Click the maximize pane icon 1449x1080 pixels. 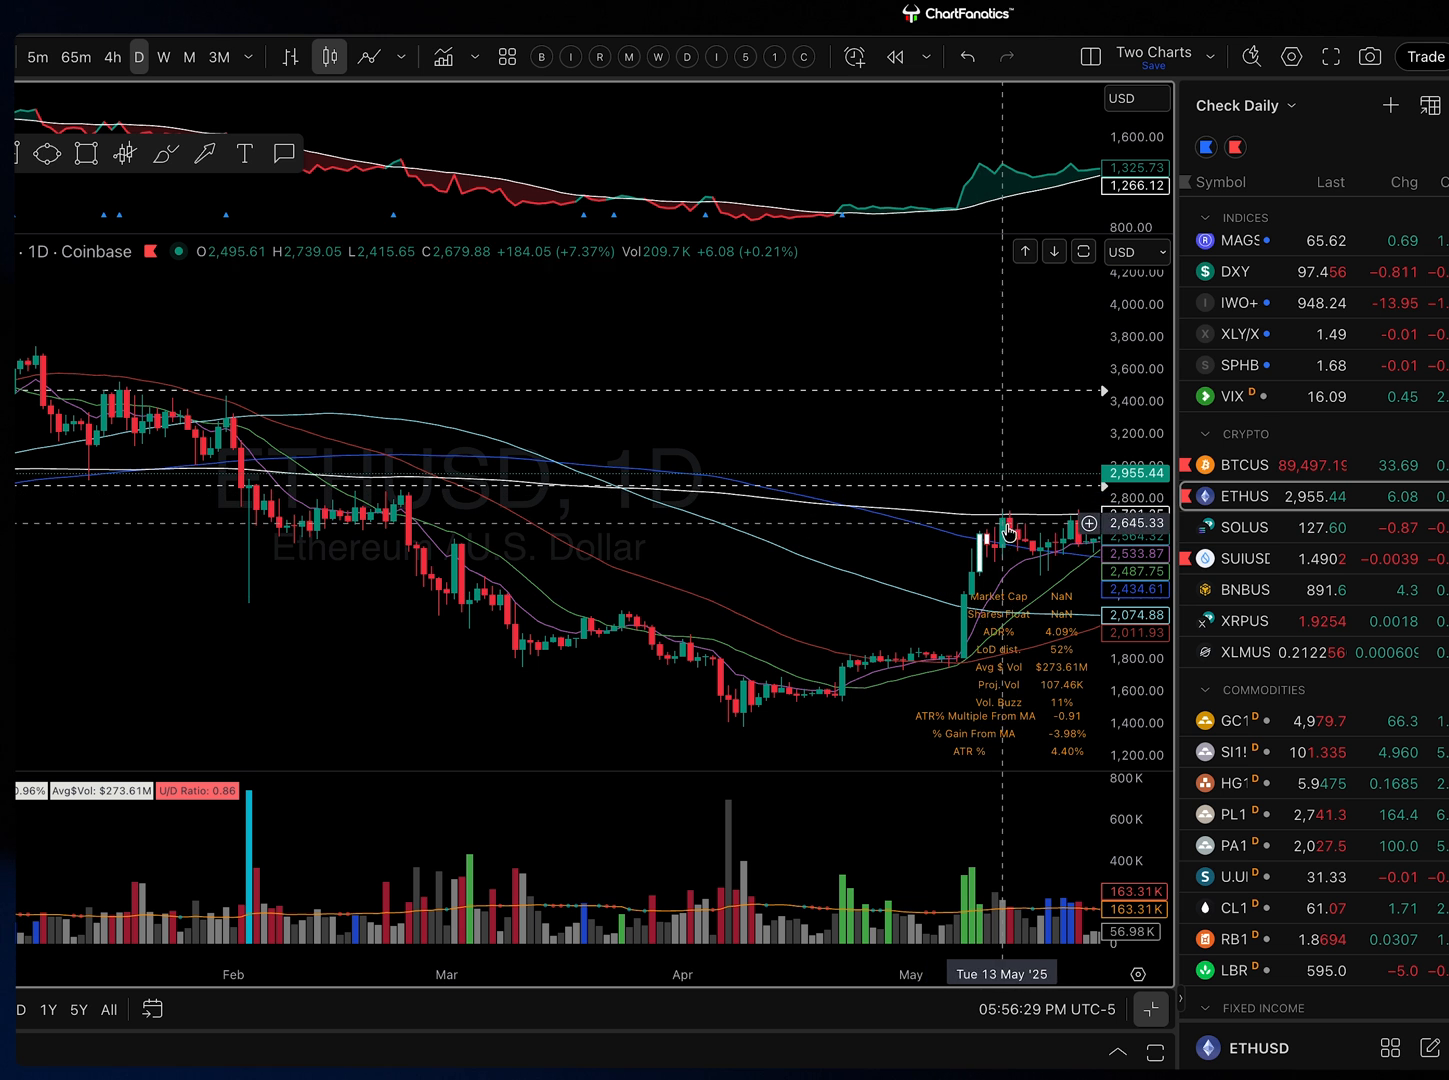click(x=1083, y=251)
